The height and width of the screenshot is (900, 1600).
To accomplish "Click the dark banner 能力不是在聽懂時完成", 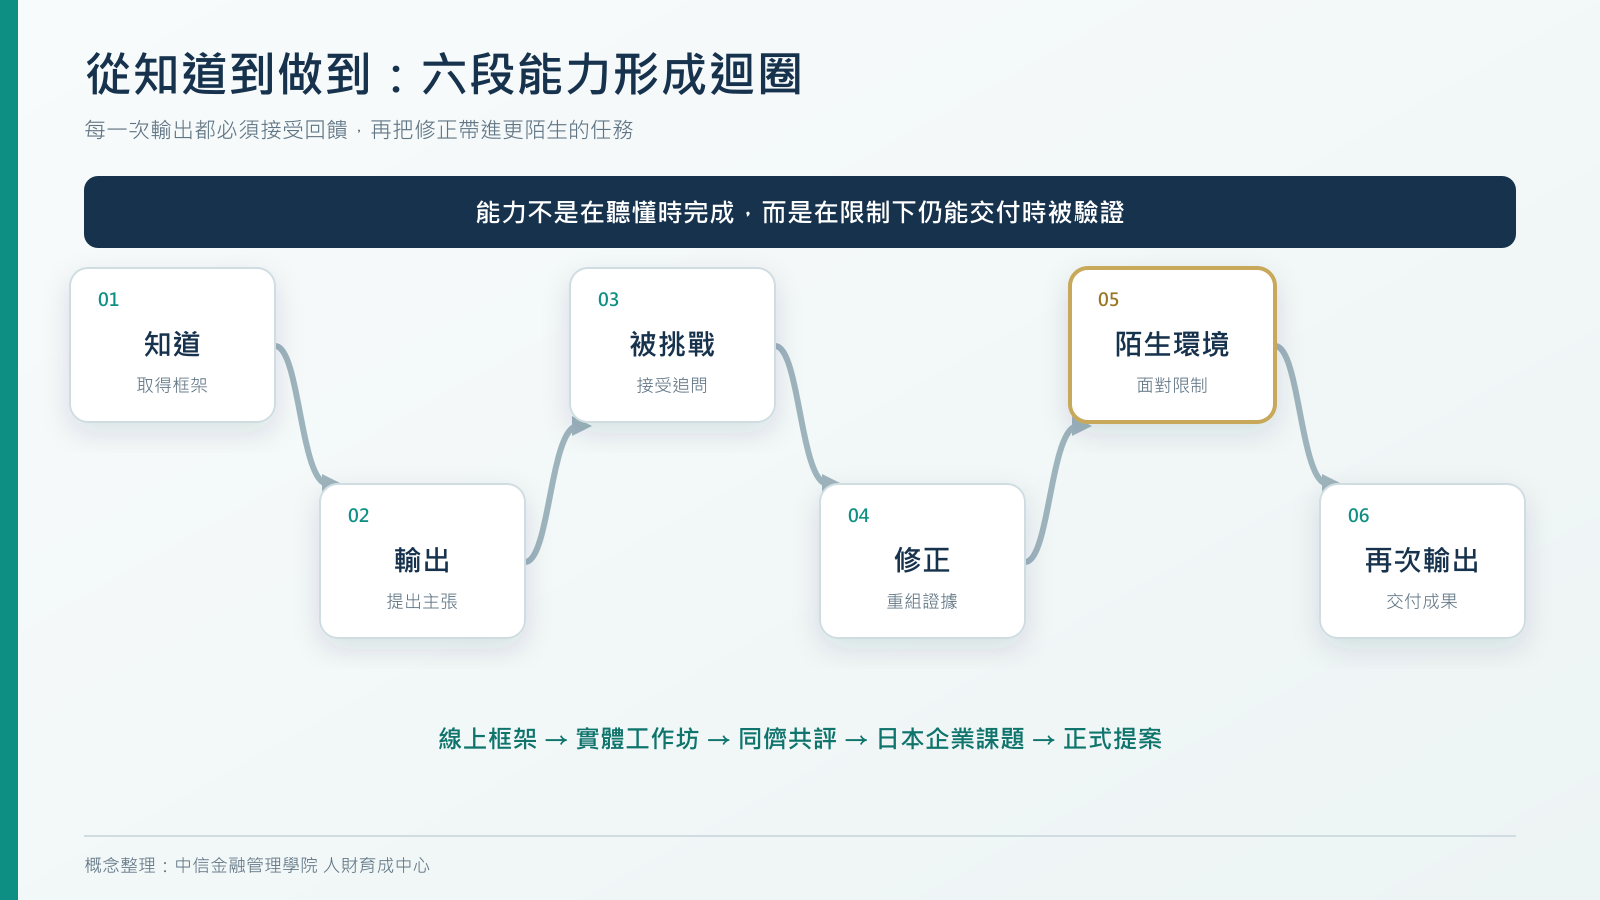I will 800,212.
